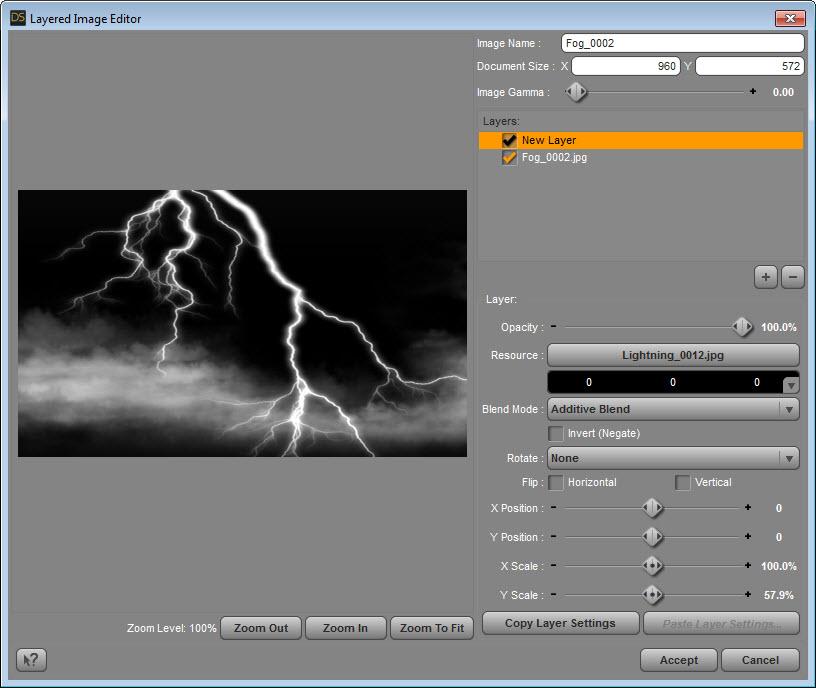Click the X Position minus icon

[554, 507]
